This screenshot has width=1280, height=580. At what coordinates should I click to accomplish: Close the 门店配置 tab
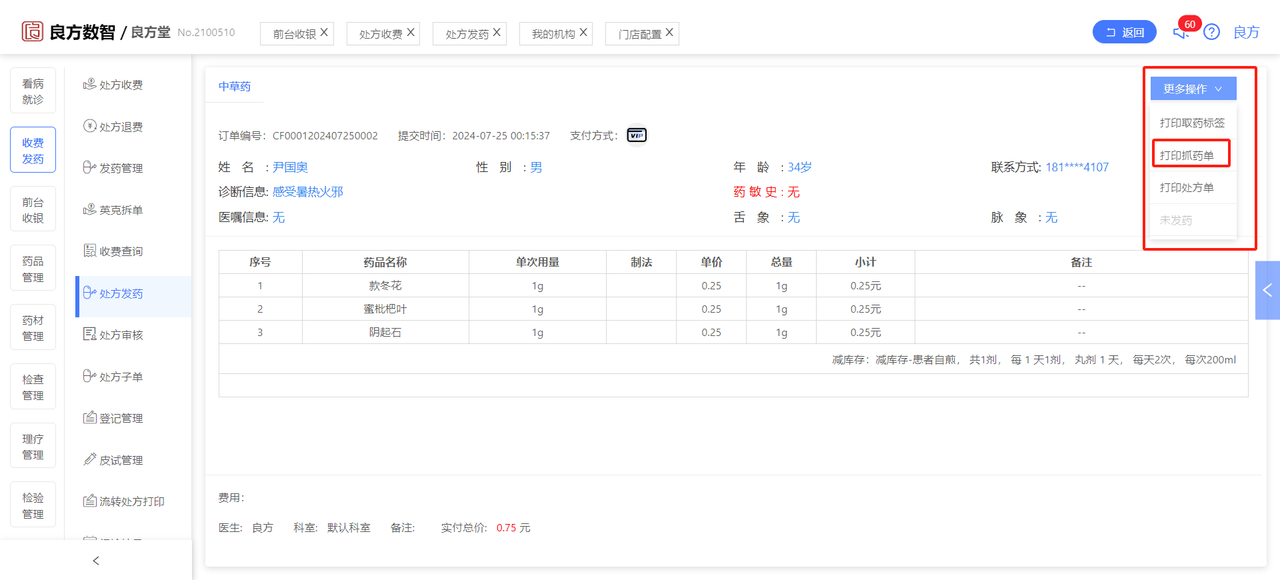point(670,33)
